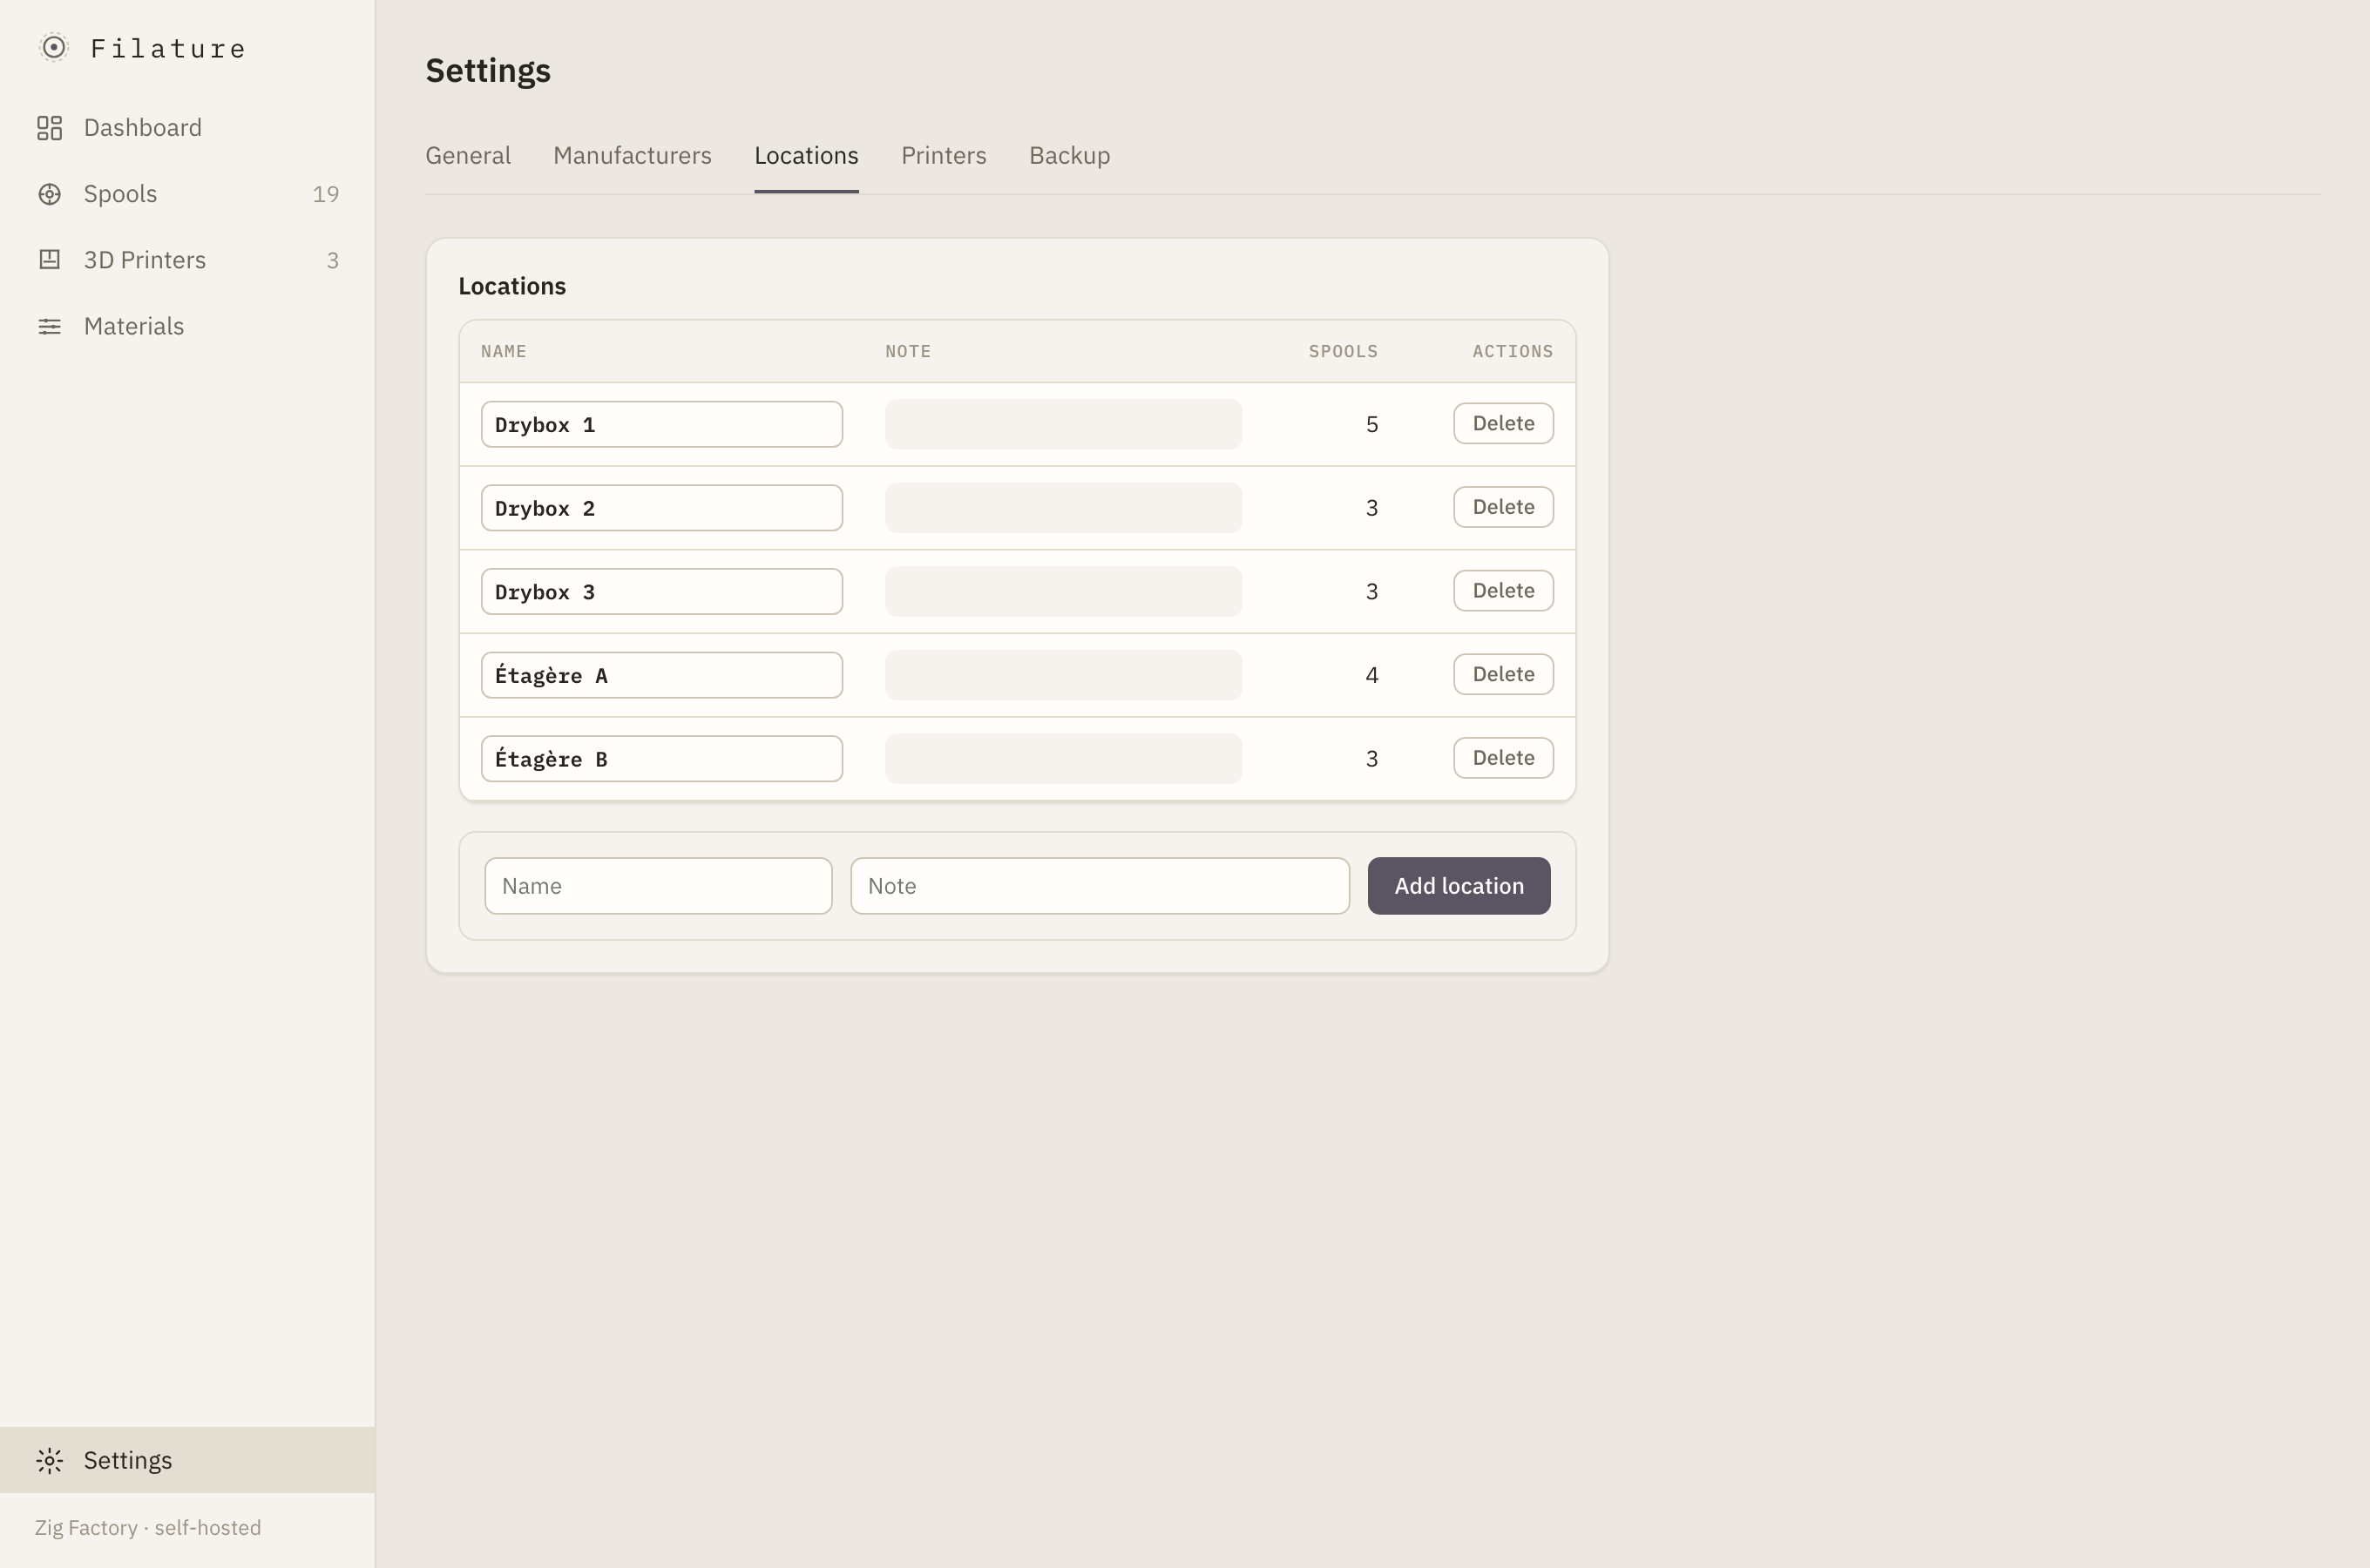
Task: Click spool count 4 for Étagère A
Action: click(x=1372, y=675)
